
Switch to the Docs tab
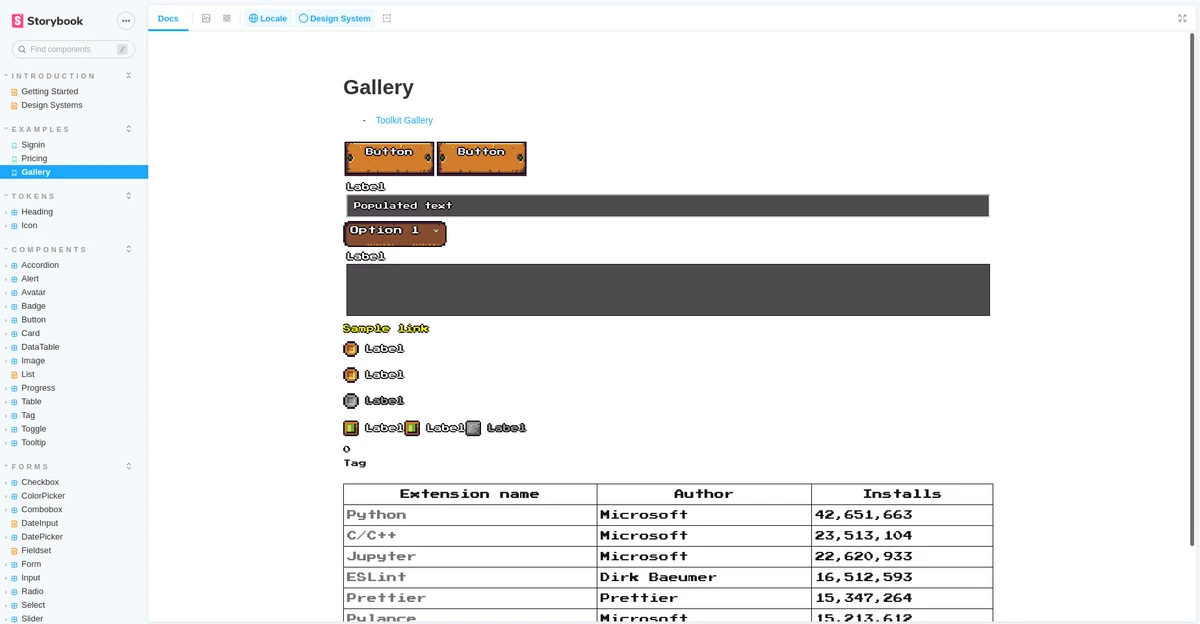[168, 18]
